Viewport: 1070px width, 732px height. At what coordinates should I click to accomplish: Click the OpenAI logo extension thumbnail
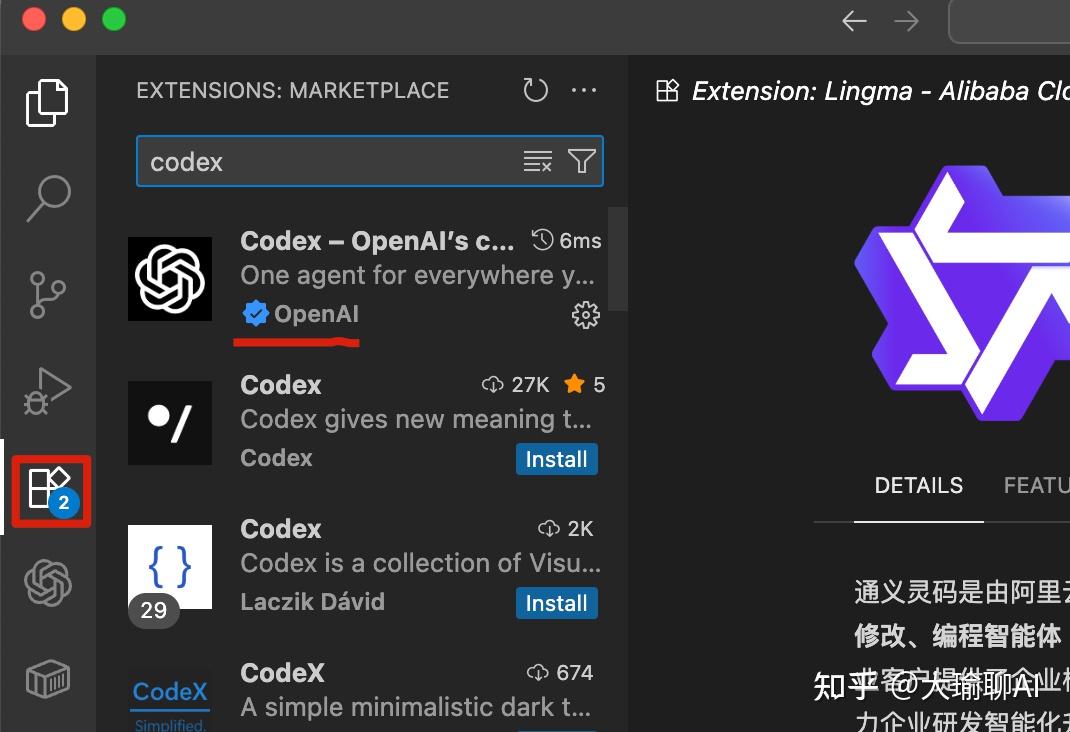[170, 278]
